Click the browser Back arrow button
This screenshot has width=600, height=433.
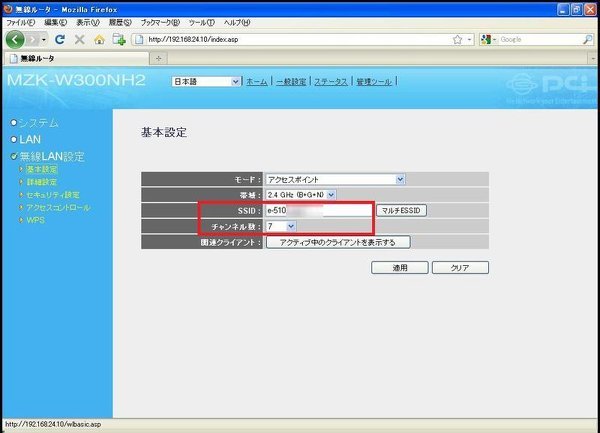tap(16, 39)
